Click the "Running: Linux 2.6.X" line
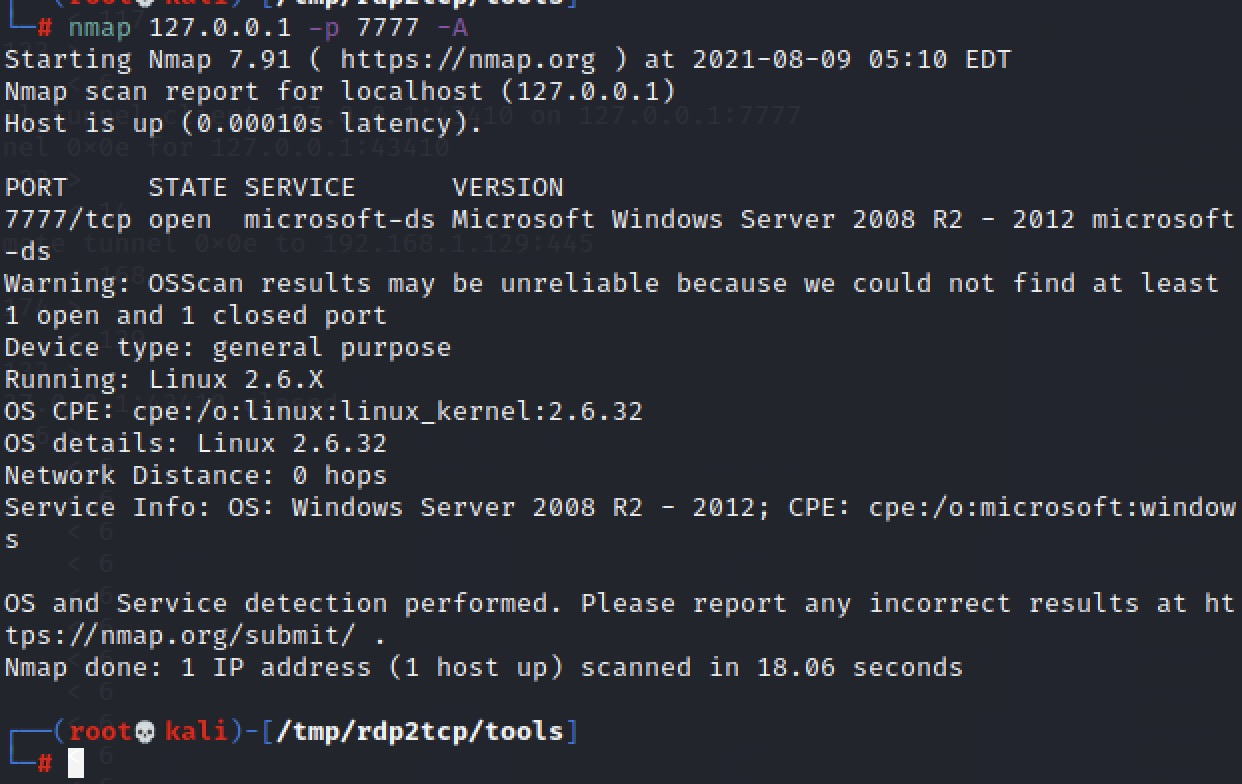 (x=164, y=380)
